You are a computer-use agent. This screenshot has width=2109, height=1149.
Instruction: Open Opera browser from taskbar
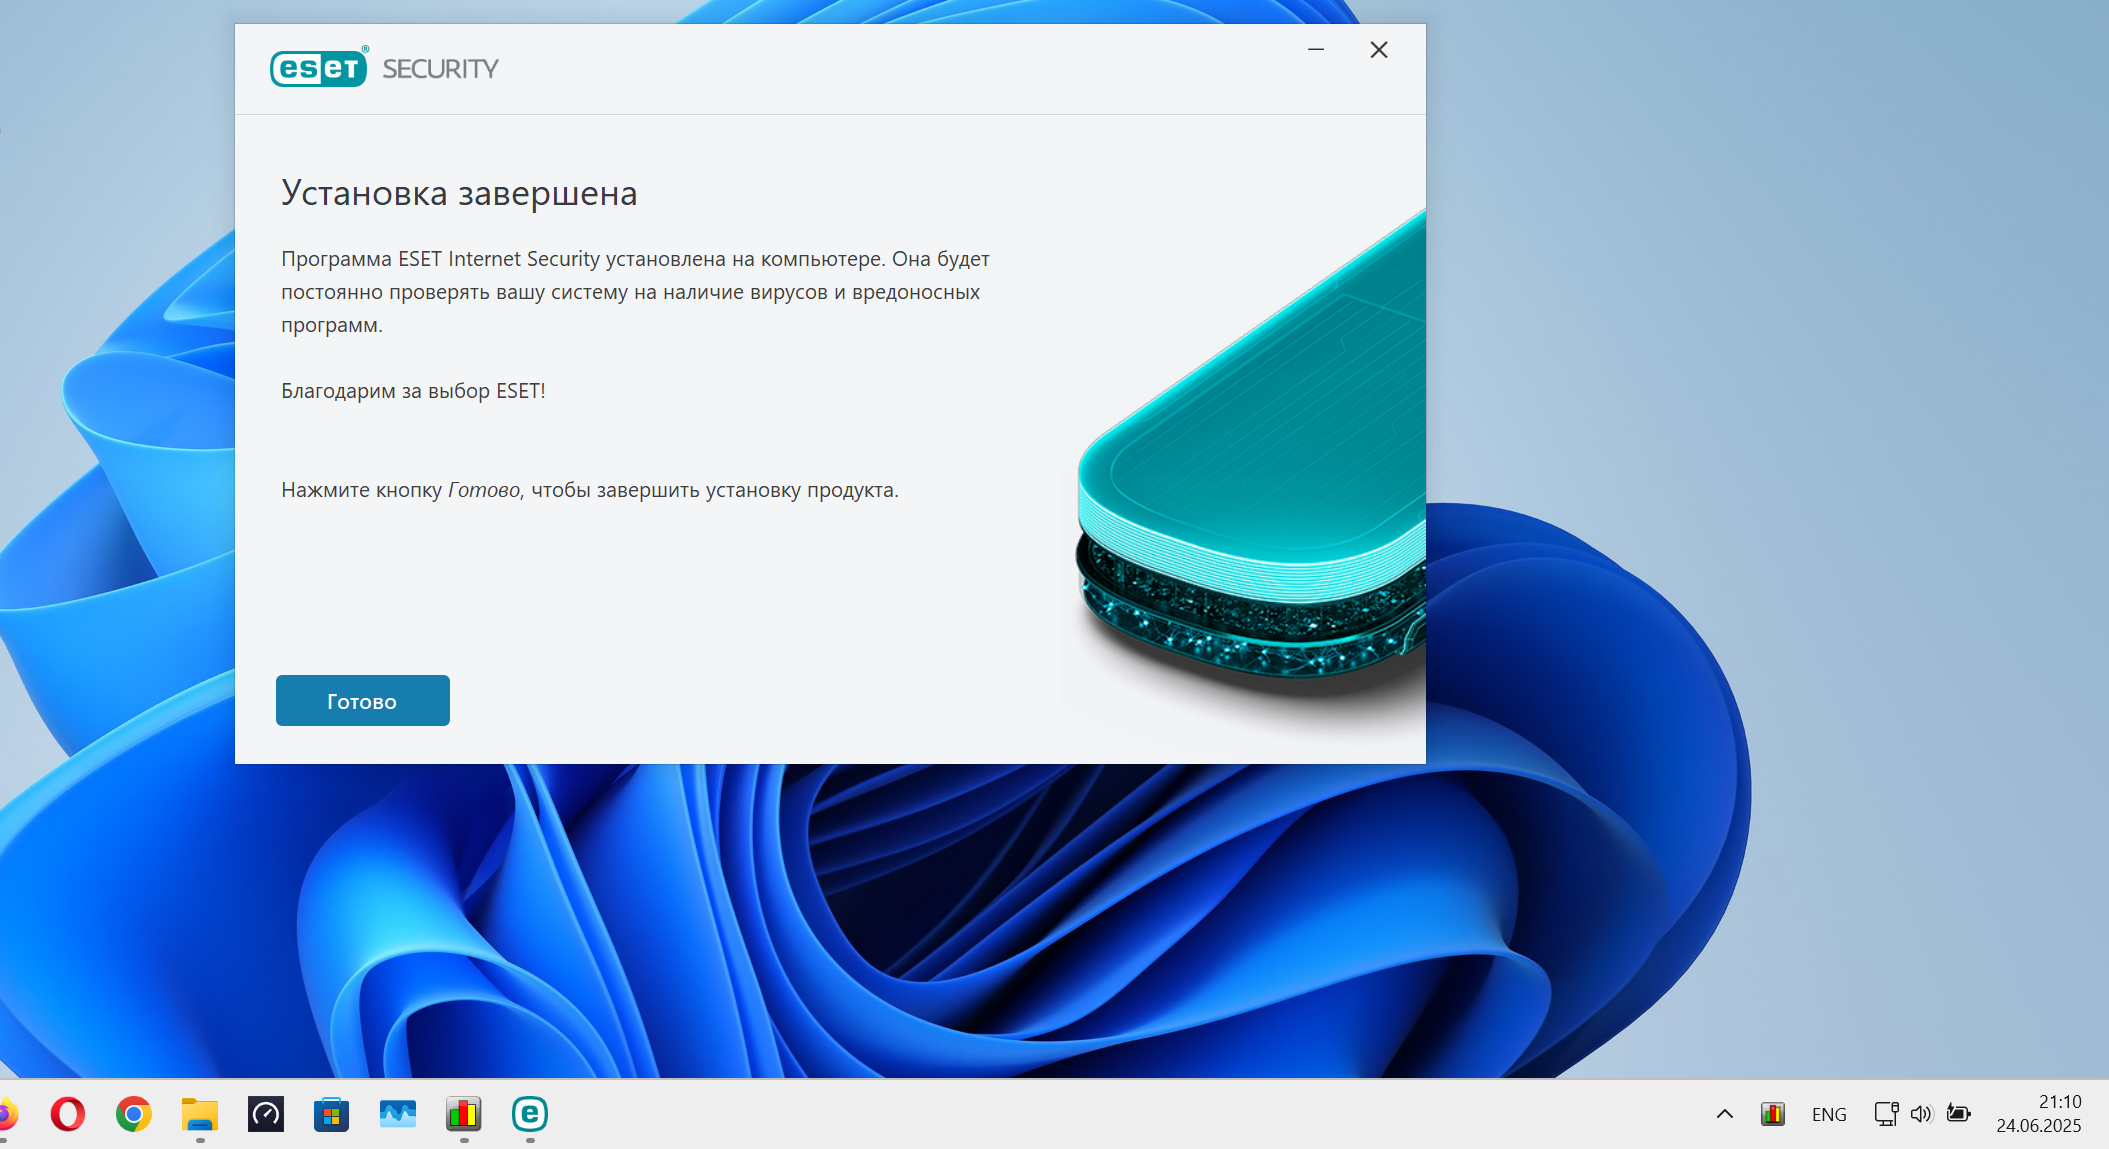point(68,1113)
